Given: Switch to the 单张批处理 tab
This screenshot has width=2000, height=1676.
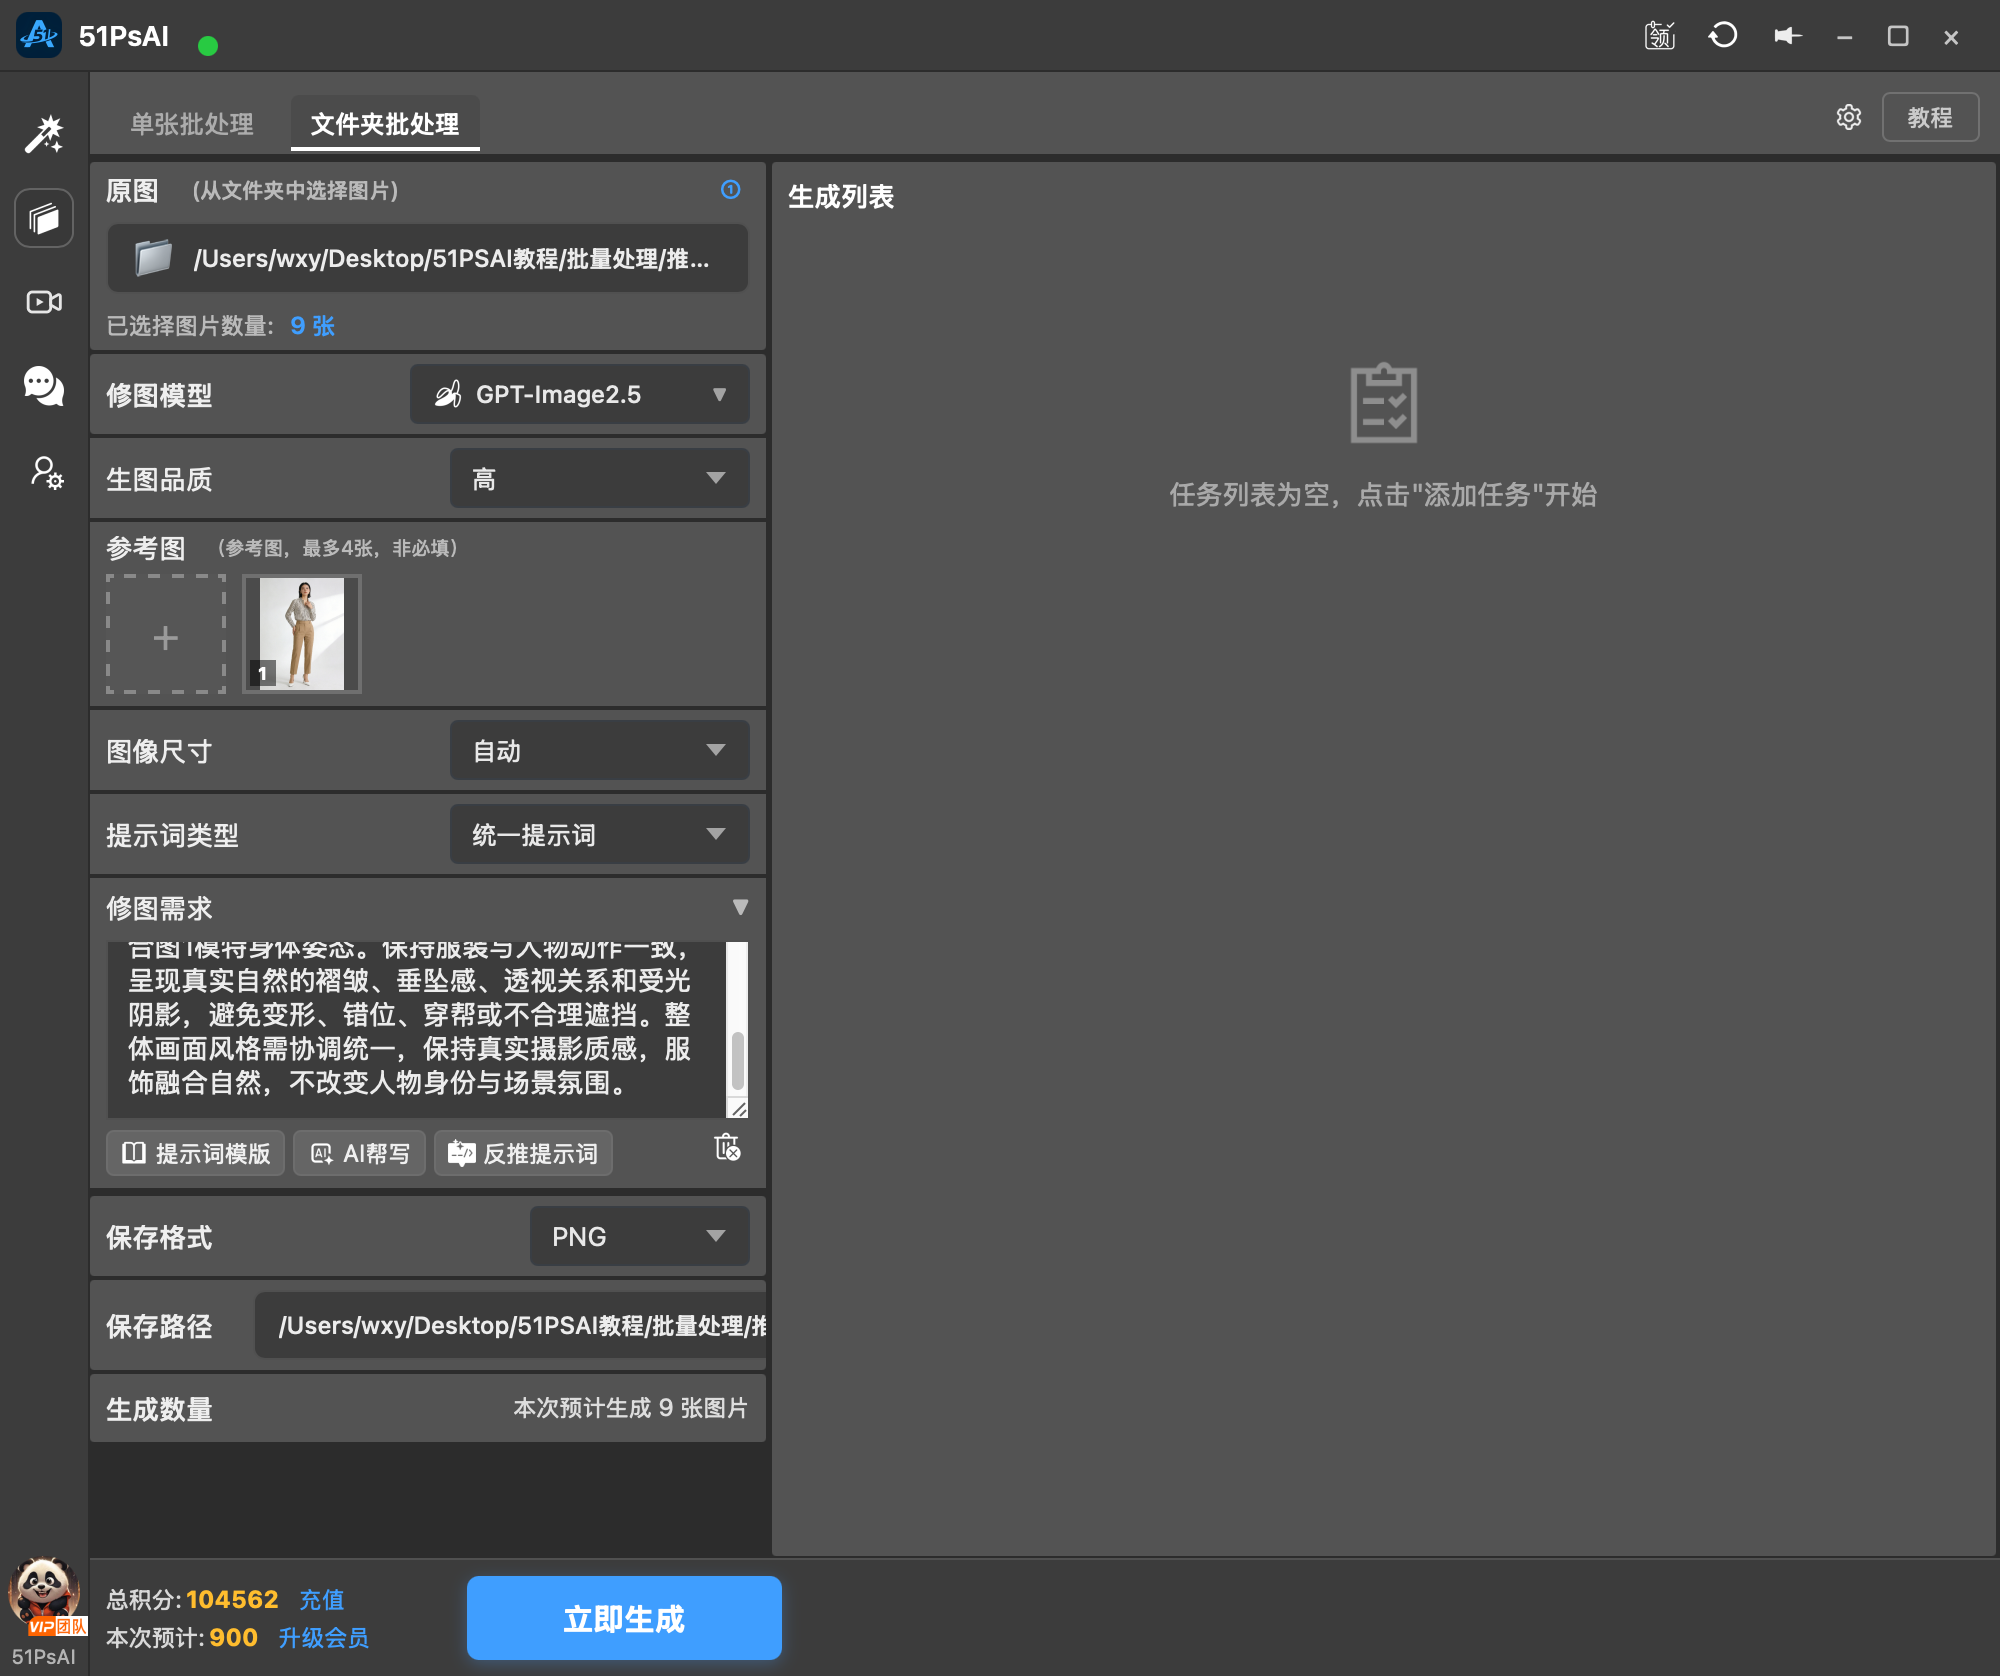Looking at the screenshot, I should coord(192,124).
